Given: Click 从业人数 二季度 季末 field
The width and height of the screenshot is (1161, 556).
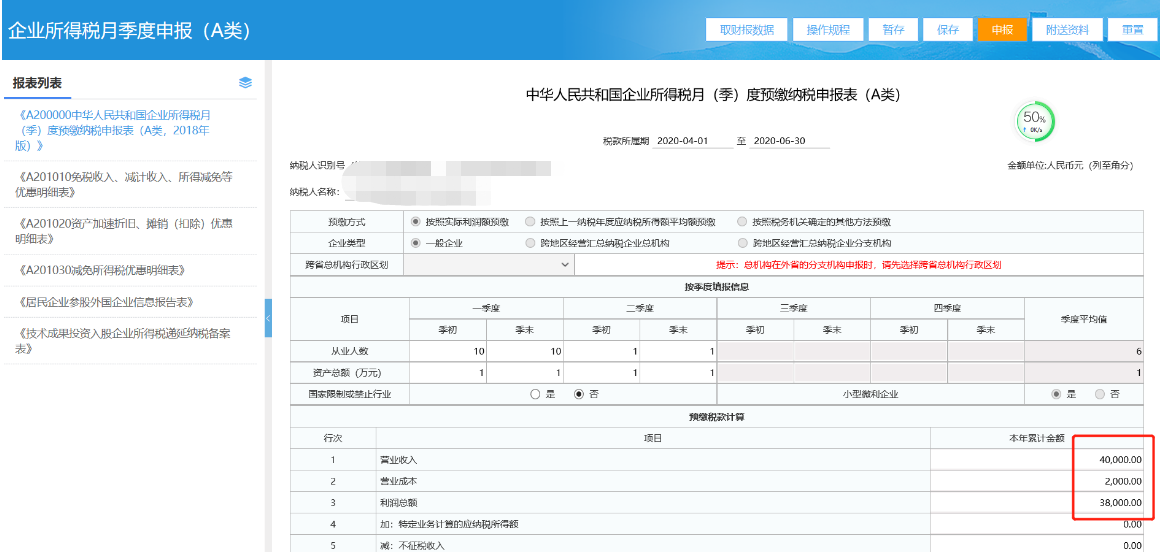Looking at the screenshot, I should 678,351.
